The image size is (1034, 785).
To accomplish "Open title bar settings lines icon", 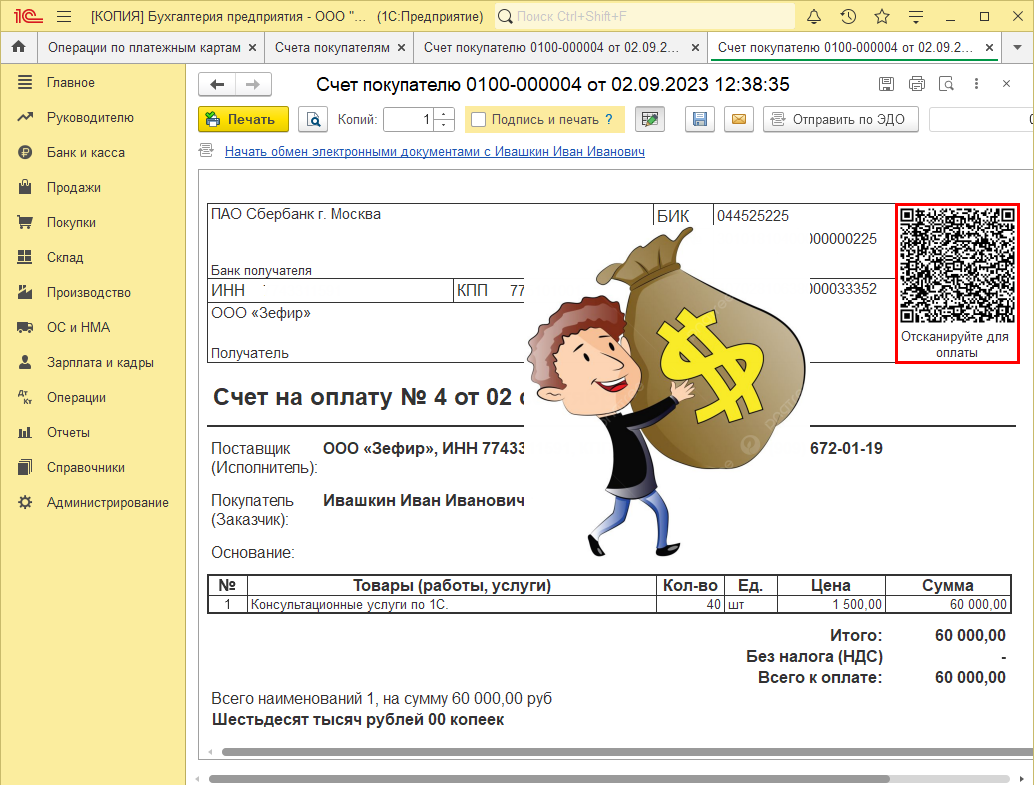I will click(916, 16).
